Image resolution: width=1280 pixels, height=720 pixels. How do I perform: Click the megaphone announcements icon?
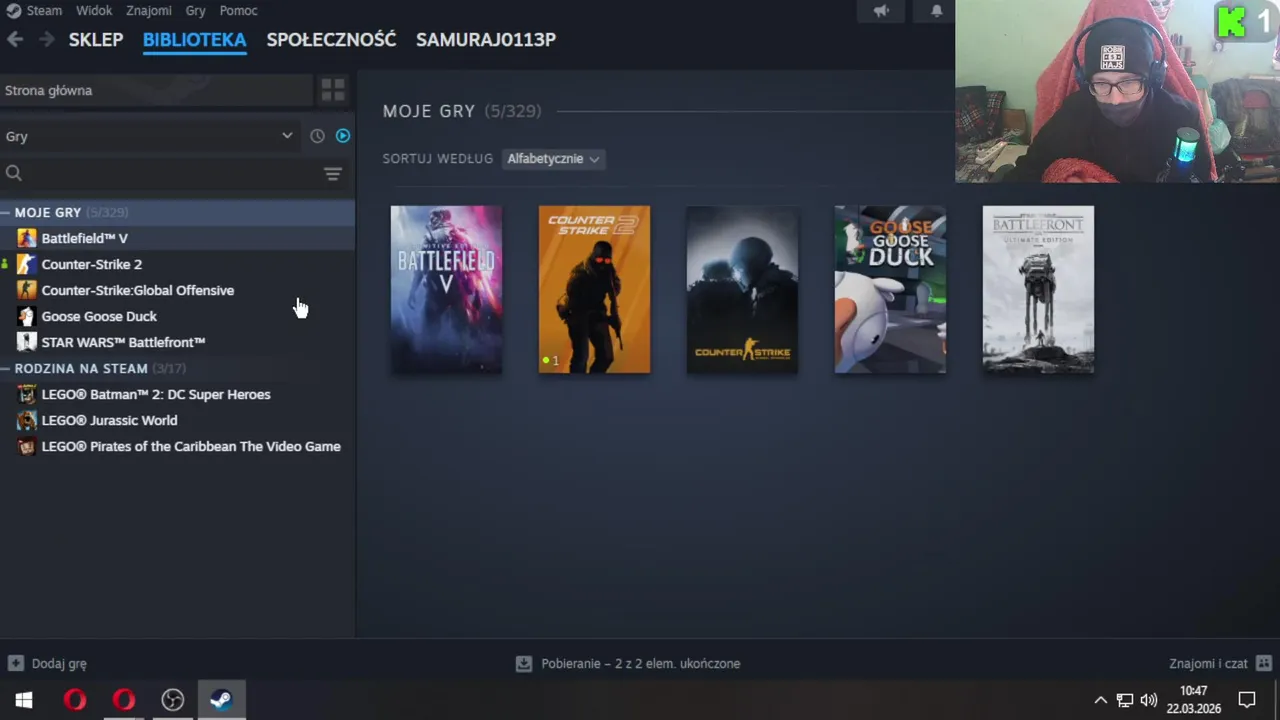tap(881, 11)
